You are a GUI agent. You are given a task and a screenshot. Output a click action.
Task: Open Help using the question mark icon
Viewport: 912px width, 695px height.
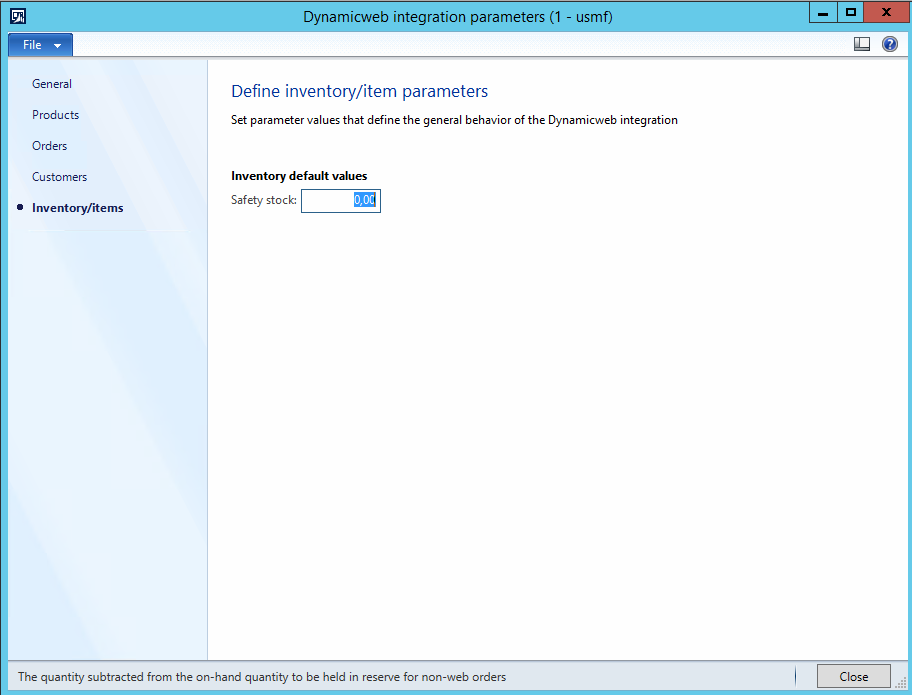point(889,44)
